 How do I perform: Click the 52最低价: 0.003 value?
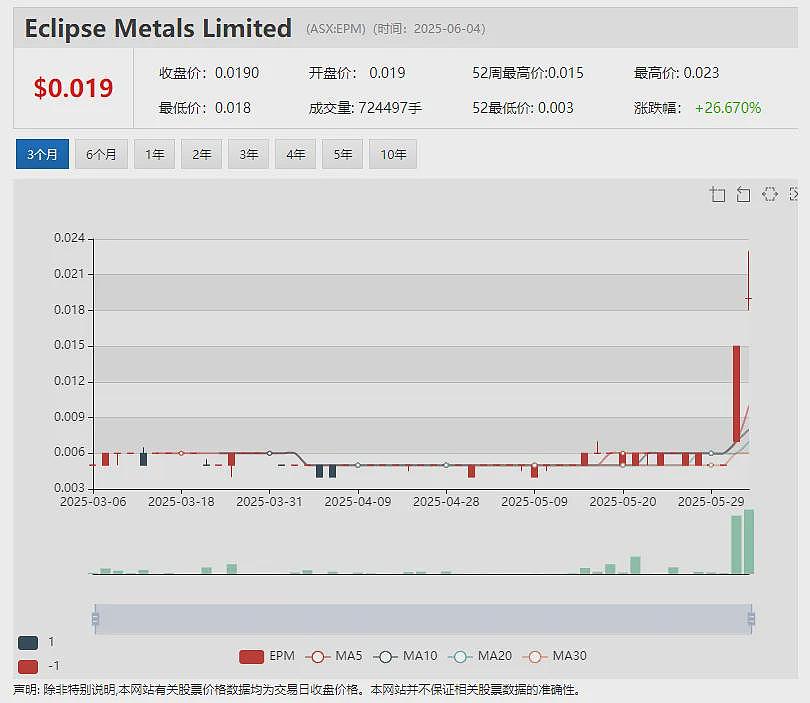(523, 108)
